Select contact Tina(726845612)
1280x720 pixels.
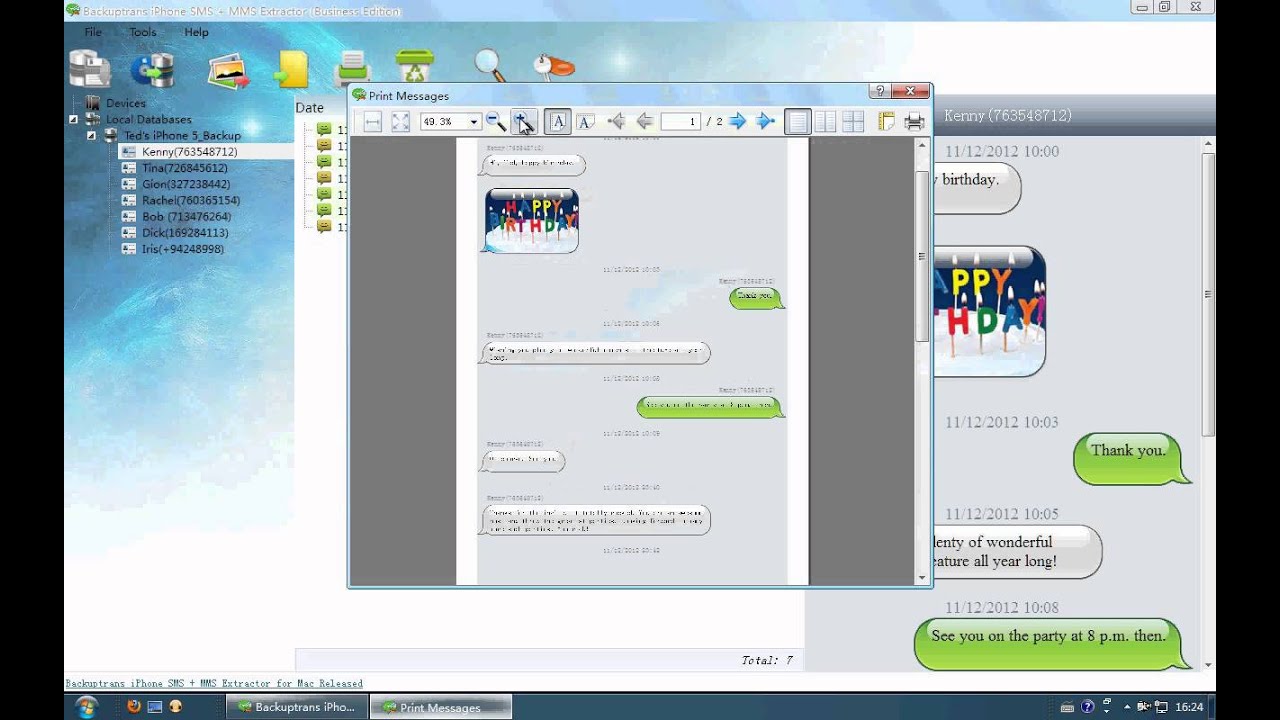(x=184, y=168)
